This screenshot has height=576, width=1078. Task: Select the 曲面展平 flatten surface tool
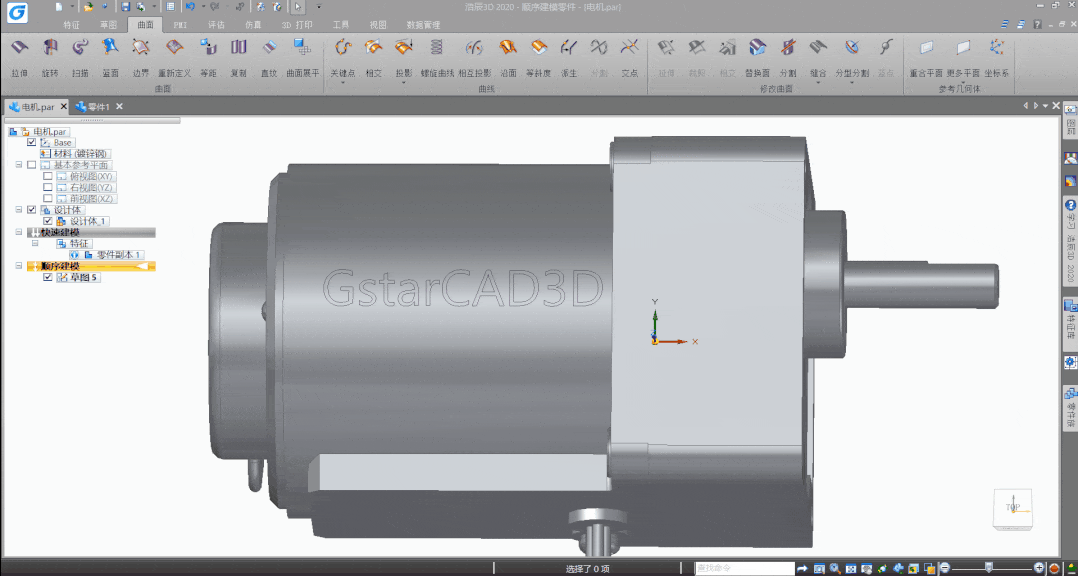(302, 57)
